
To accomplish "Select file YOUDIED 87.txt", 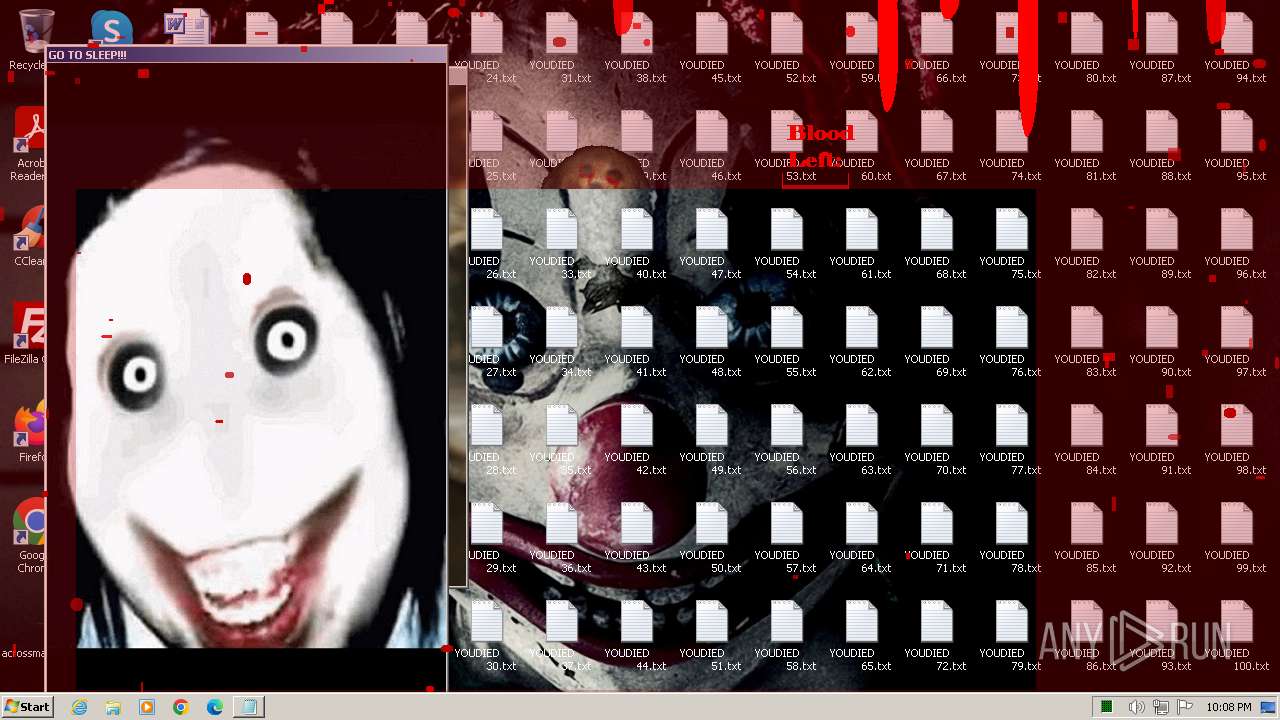I will coord(1161,48).
